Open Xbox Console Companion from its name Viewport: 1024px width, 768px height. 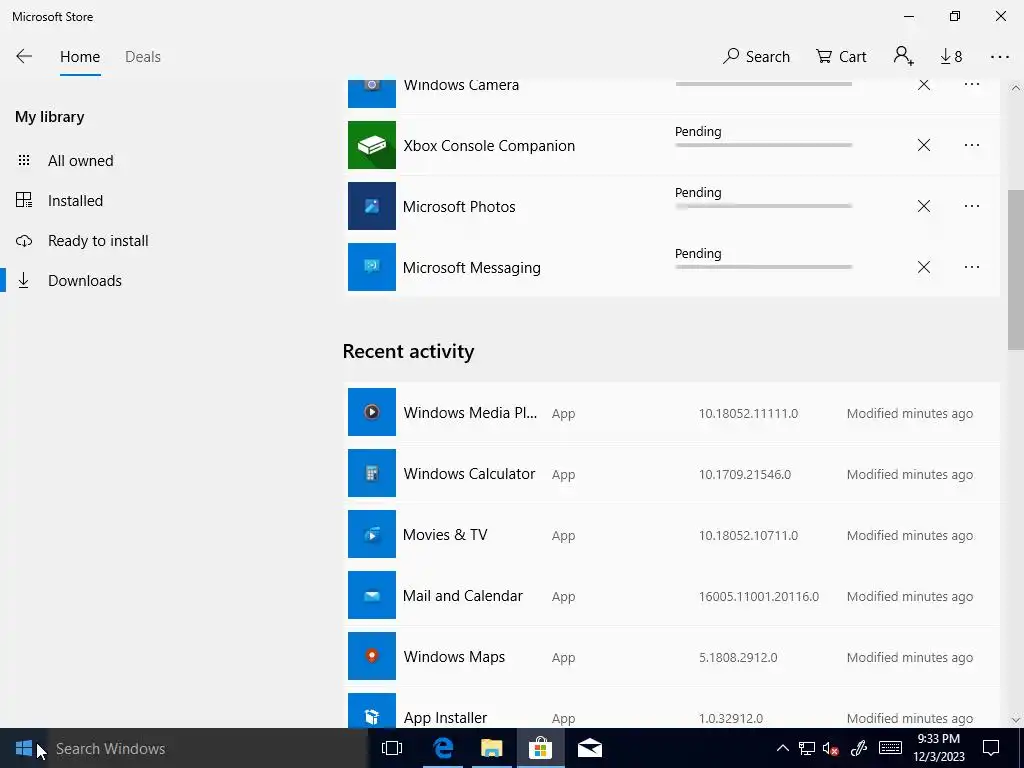[x=489, y=146]
